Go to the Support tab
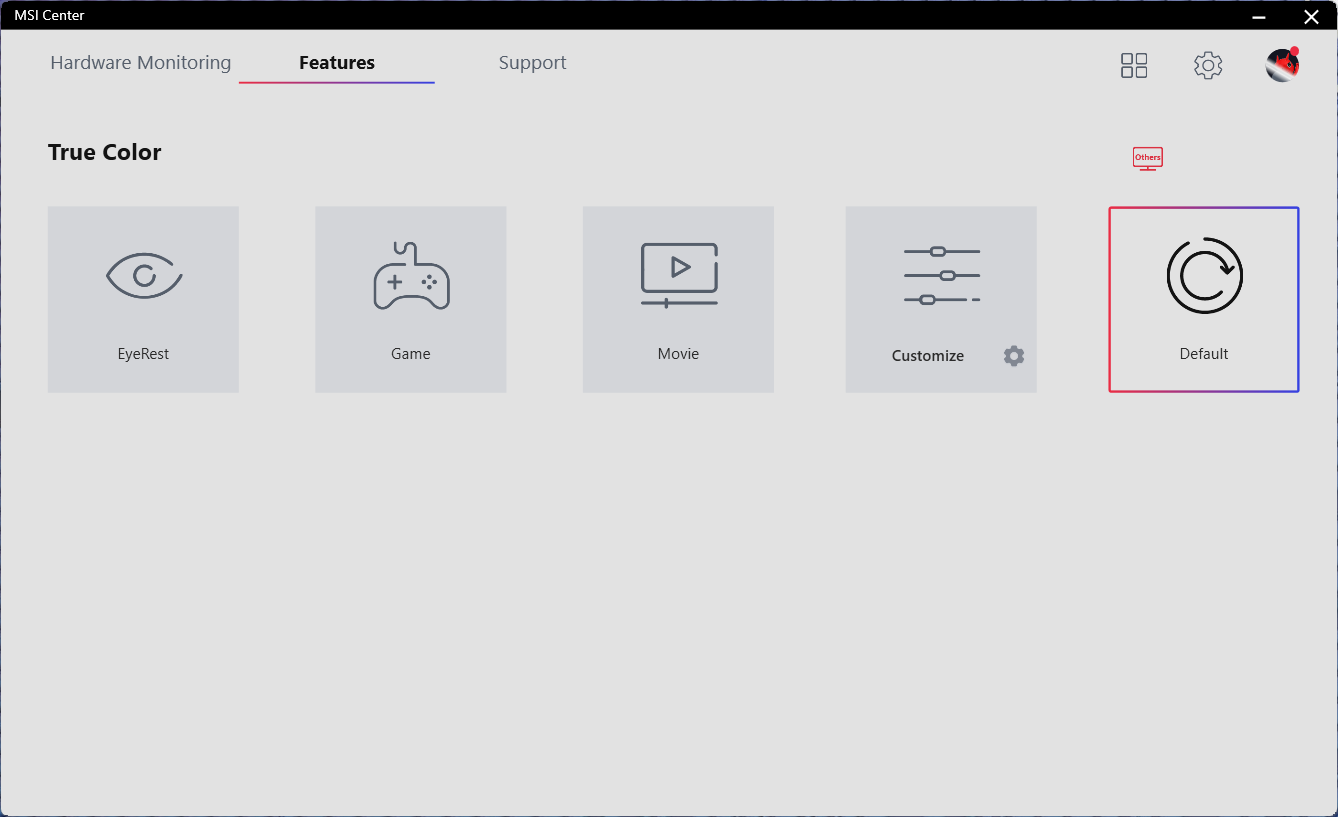Viewport: 1338px width, 817px height. point(533,63)
